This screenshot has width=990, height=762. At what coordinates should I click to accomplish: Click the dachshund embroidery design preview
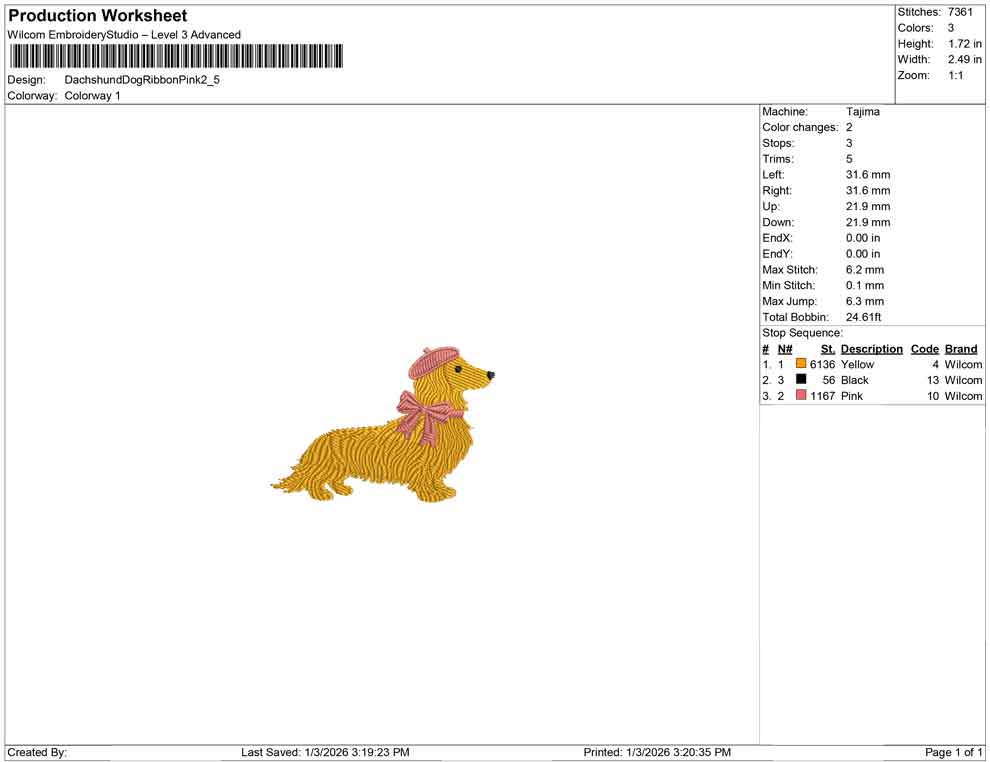click(x=383, y=424)
